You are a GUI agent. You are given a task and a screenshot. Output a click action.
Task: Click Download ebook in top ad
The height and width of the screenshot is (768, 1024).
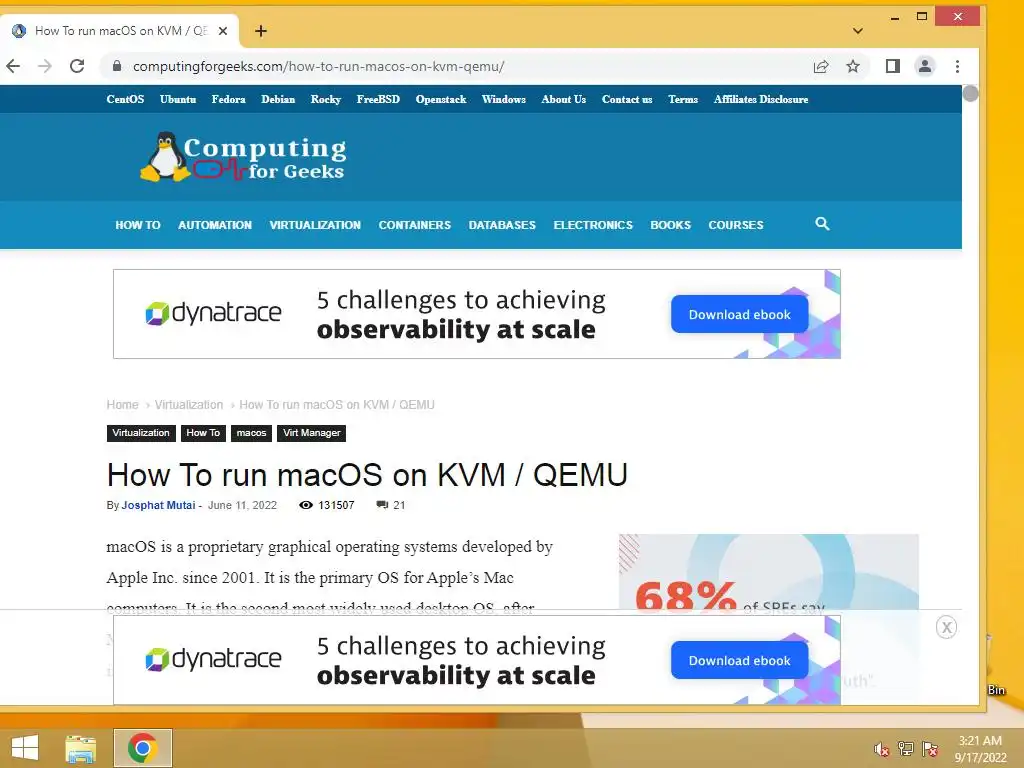739,314
